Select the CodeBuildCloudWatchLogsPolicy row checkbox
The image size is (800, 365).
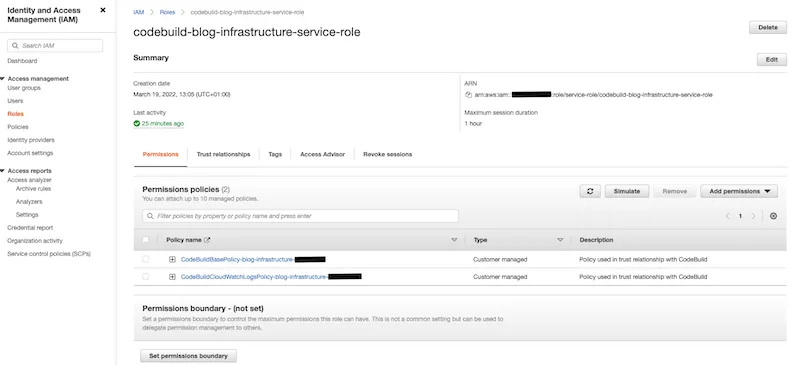(146, 277)
